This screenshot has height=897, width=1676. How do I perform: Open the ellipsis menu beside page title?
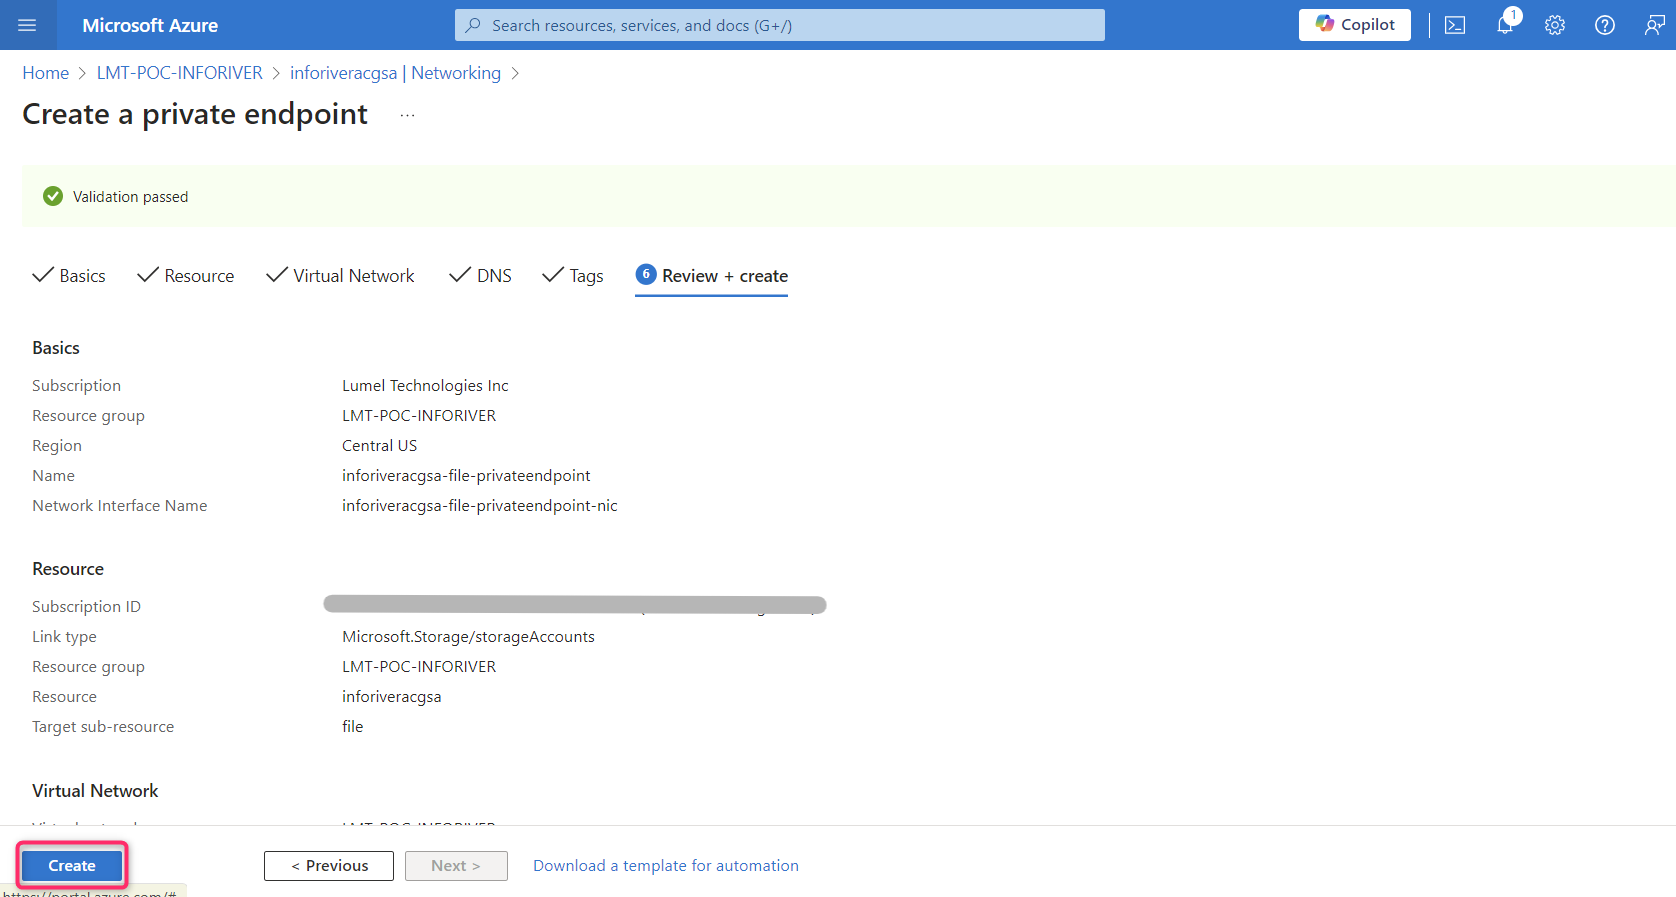407,115
